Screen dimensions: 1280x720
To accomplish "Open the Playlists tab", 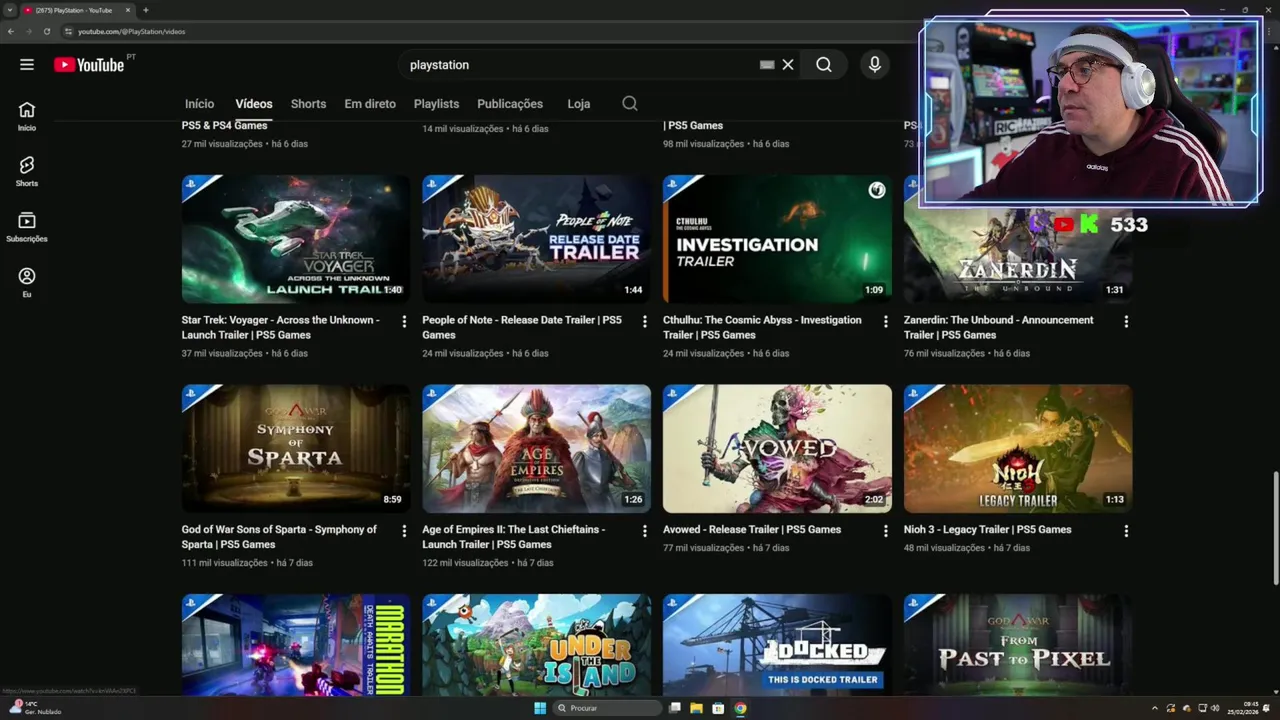I will [x=436, y=104].
